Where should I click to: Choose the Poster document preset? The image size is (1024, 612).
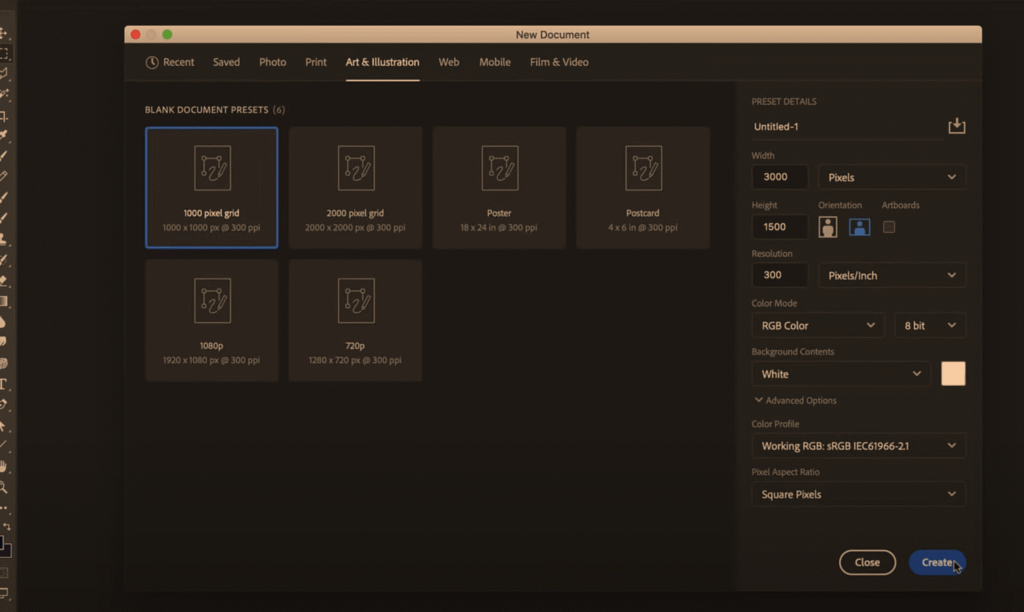[x=499, y=188]
